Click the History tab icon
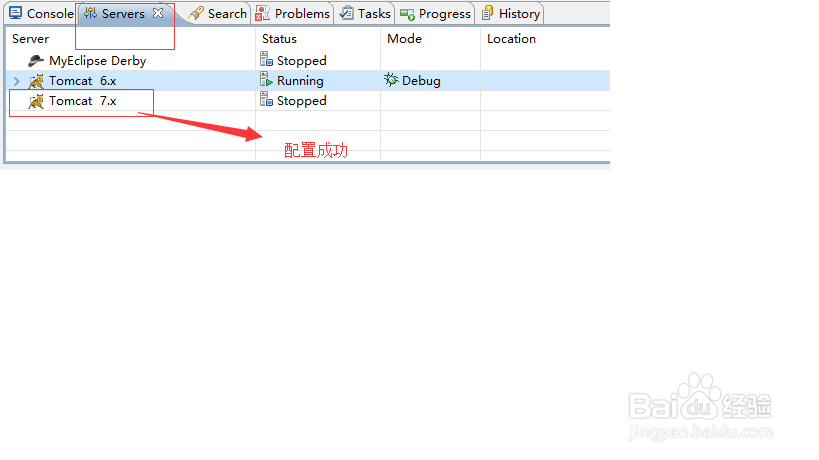This screenshot has width=819, height=460. (487, 13)
